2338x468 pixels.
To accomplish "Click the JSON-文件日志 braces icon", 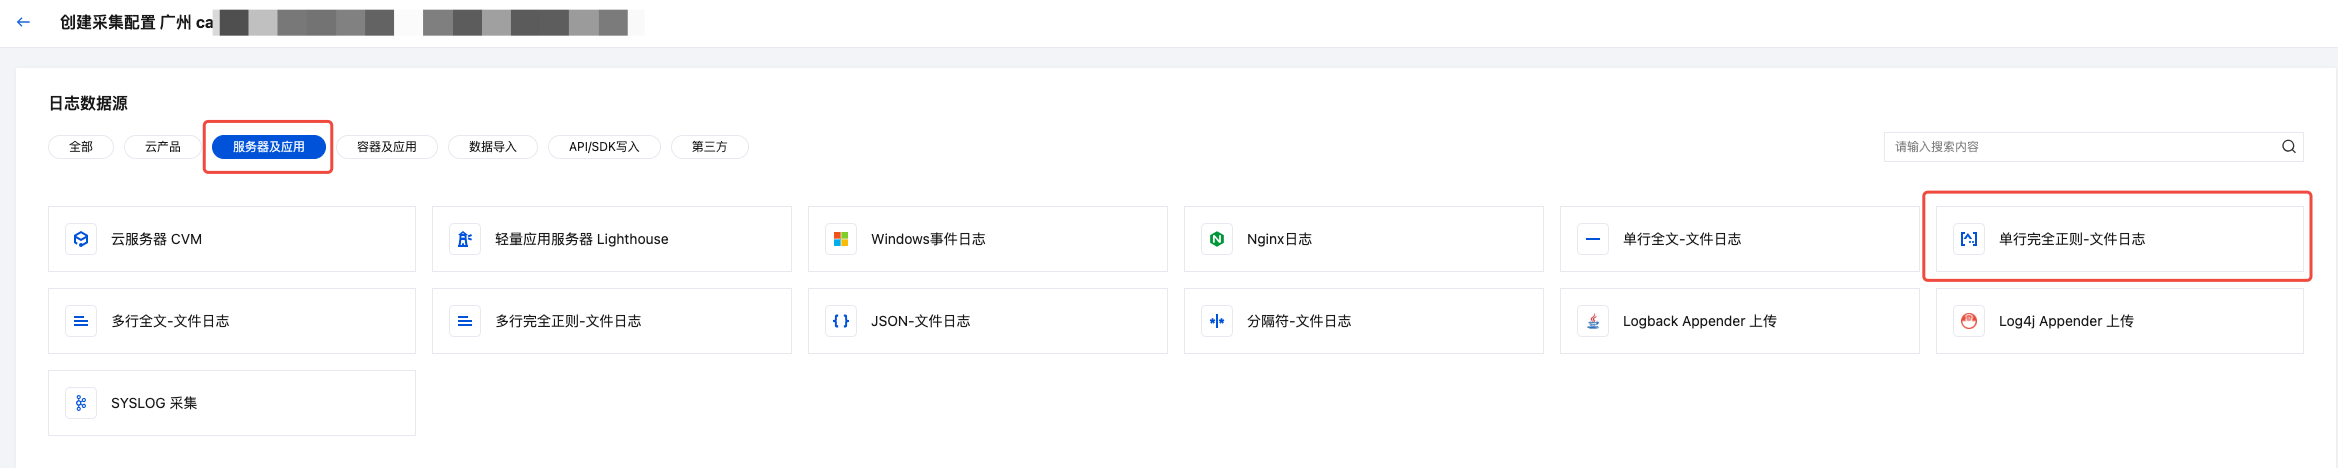I will [x=841, y=321].
